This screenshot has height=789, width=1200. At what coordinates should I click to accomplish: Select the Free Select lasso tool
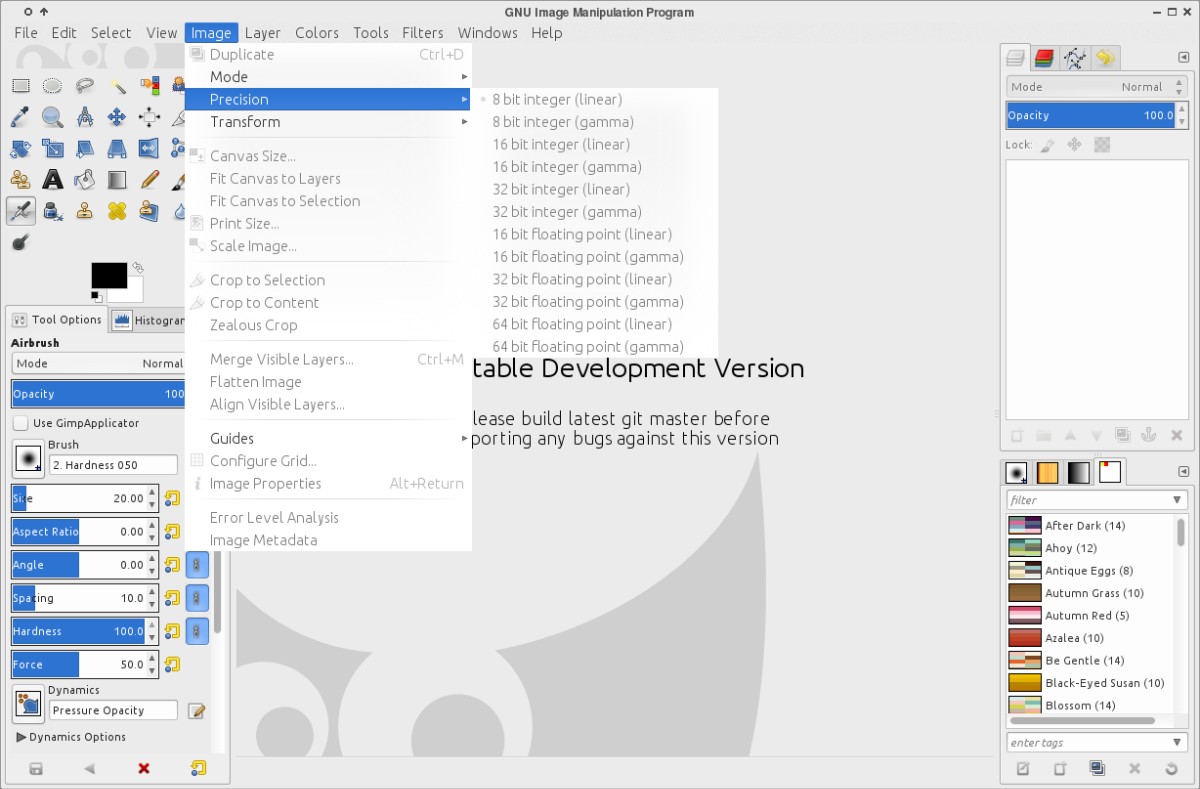pyautogui.click(x=85, y=86)
